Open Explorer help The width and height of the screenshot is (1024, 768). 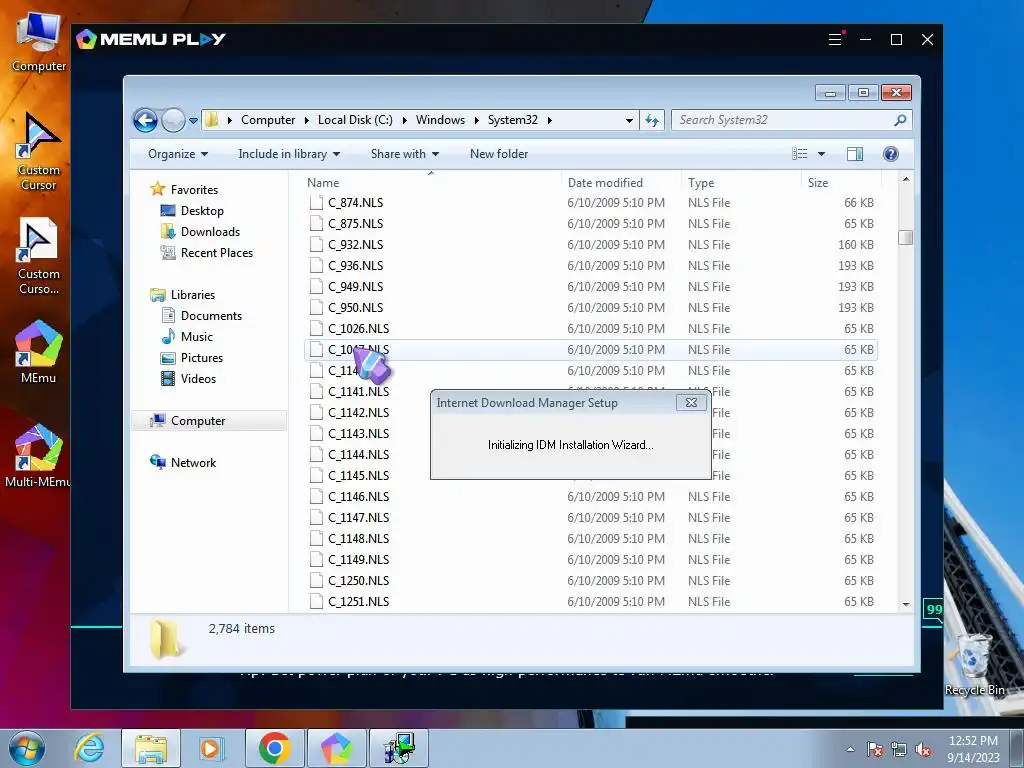coord(891,154)
